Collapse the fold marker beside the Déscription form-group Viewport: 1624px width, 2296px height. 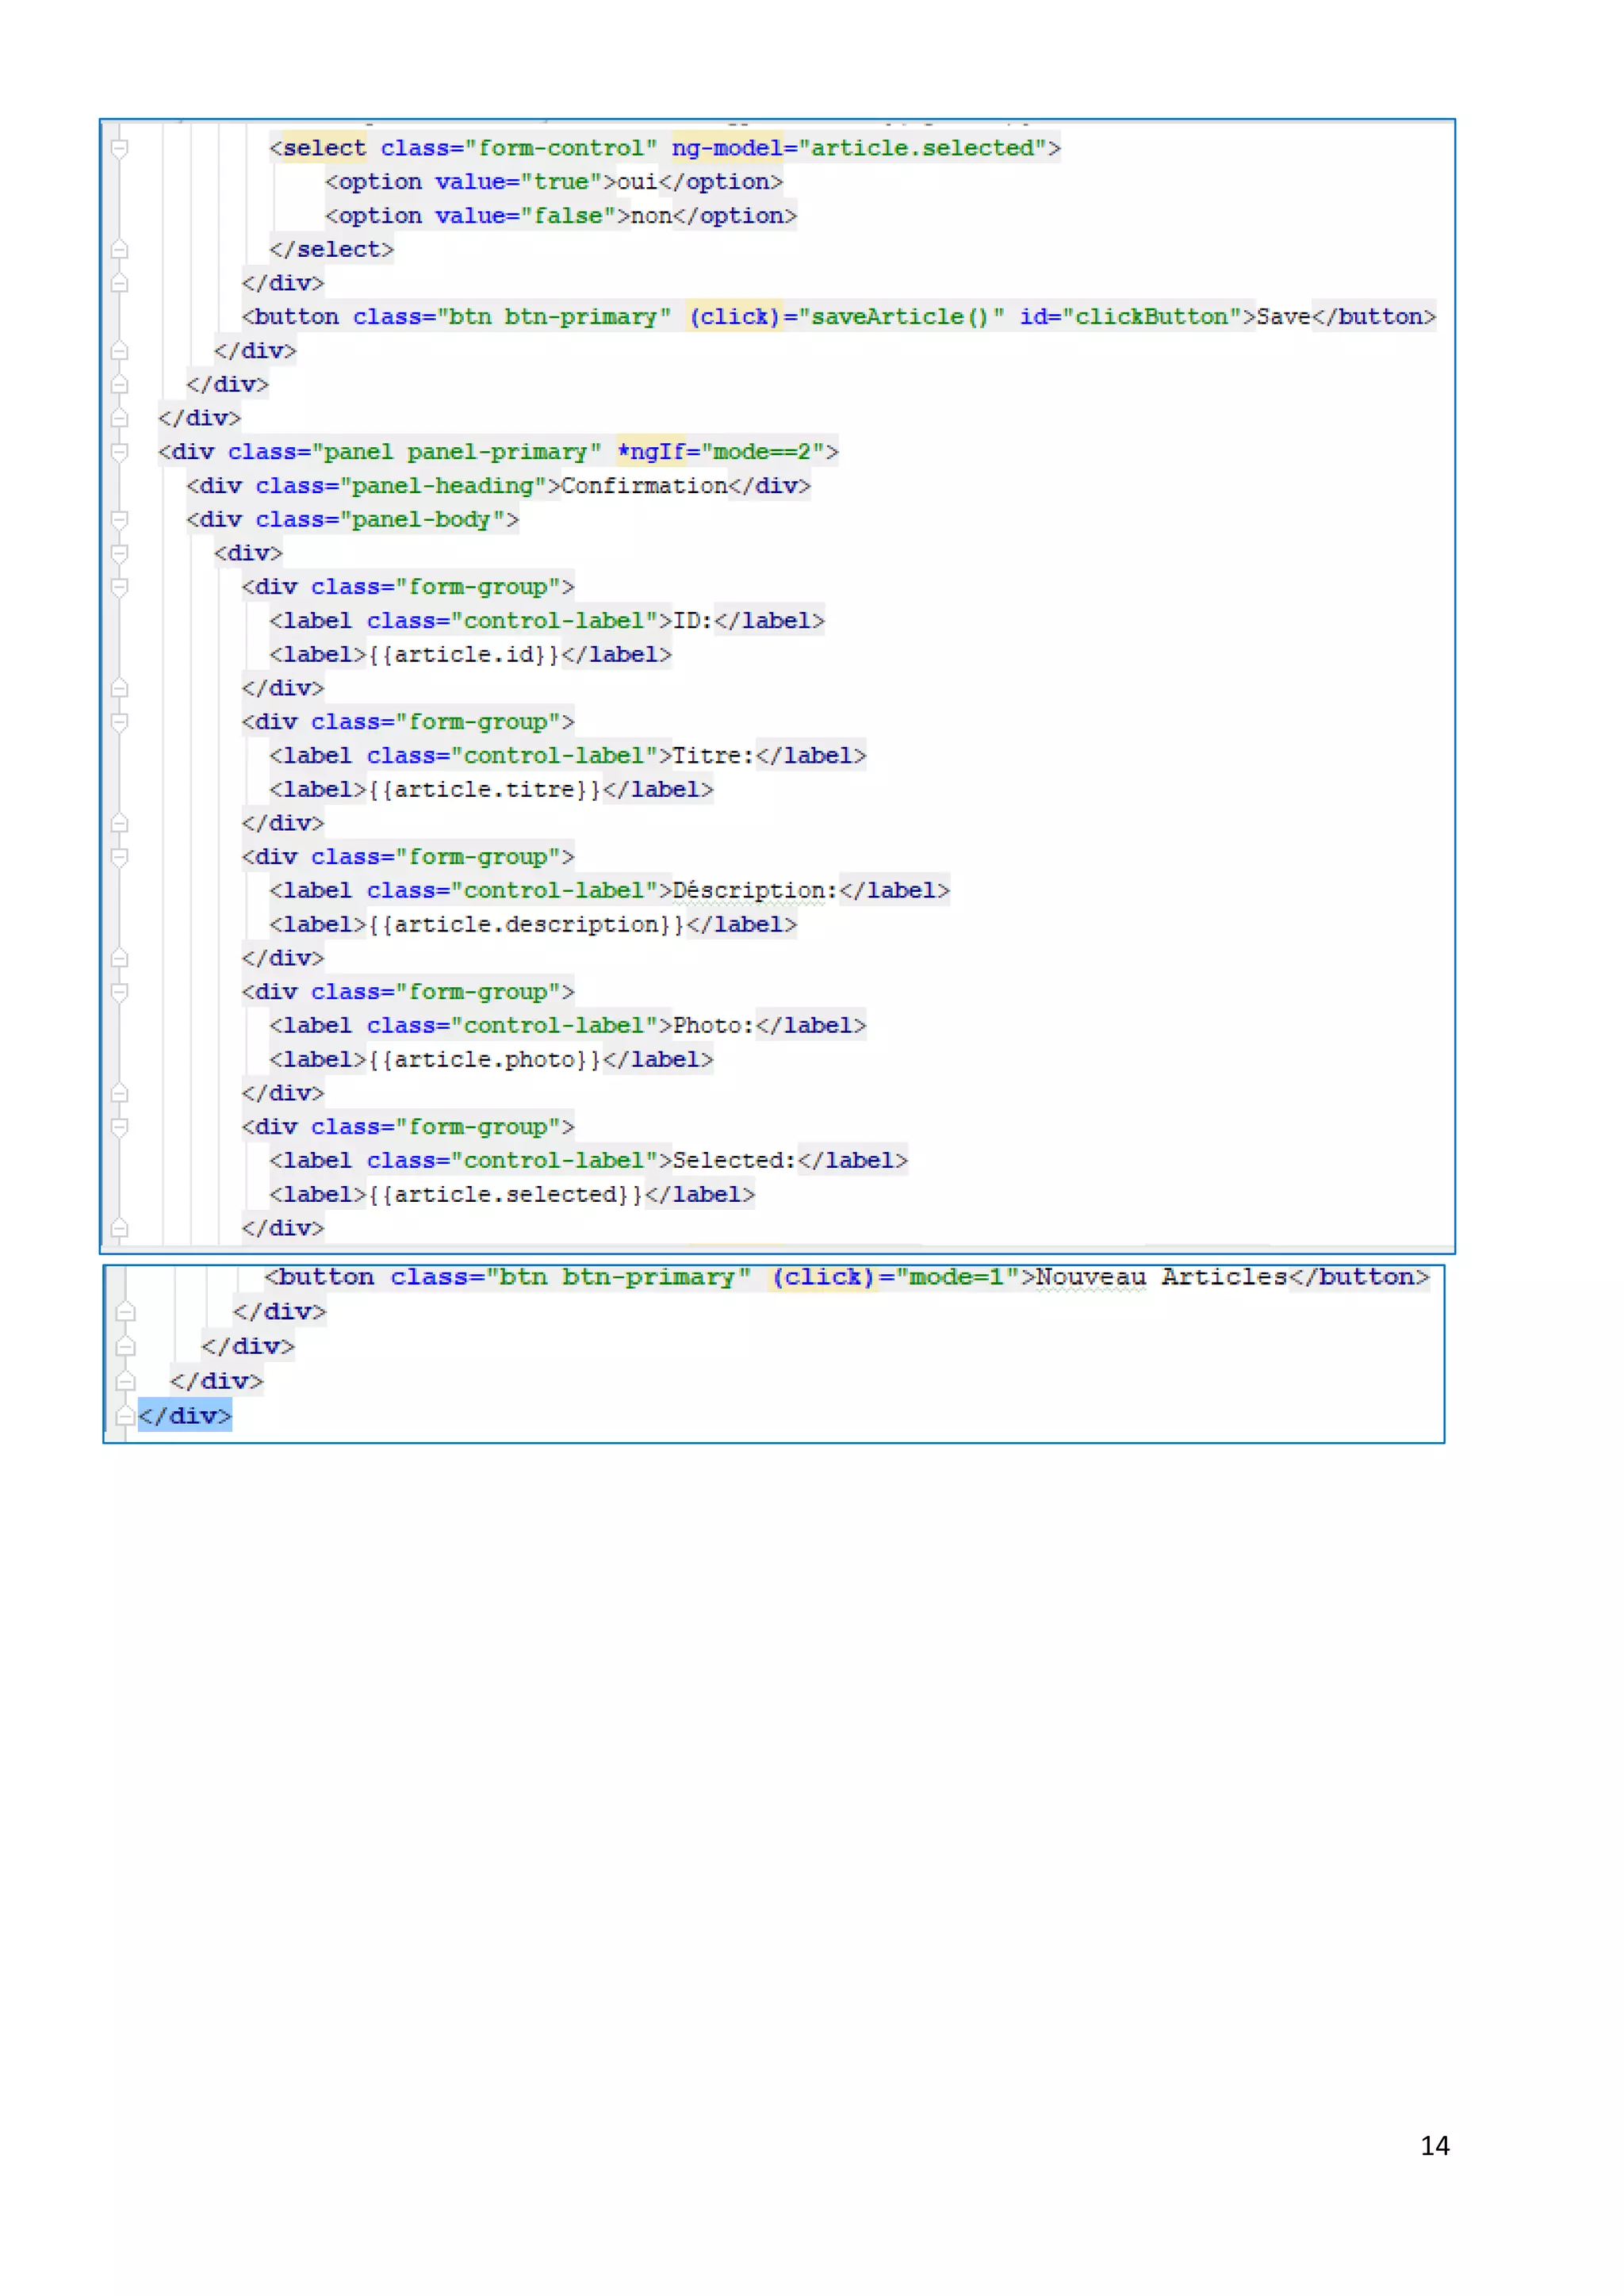click(x=119, y=857)
